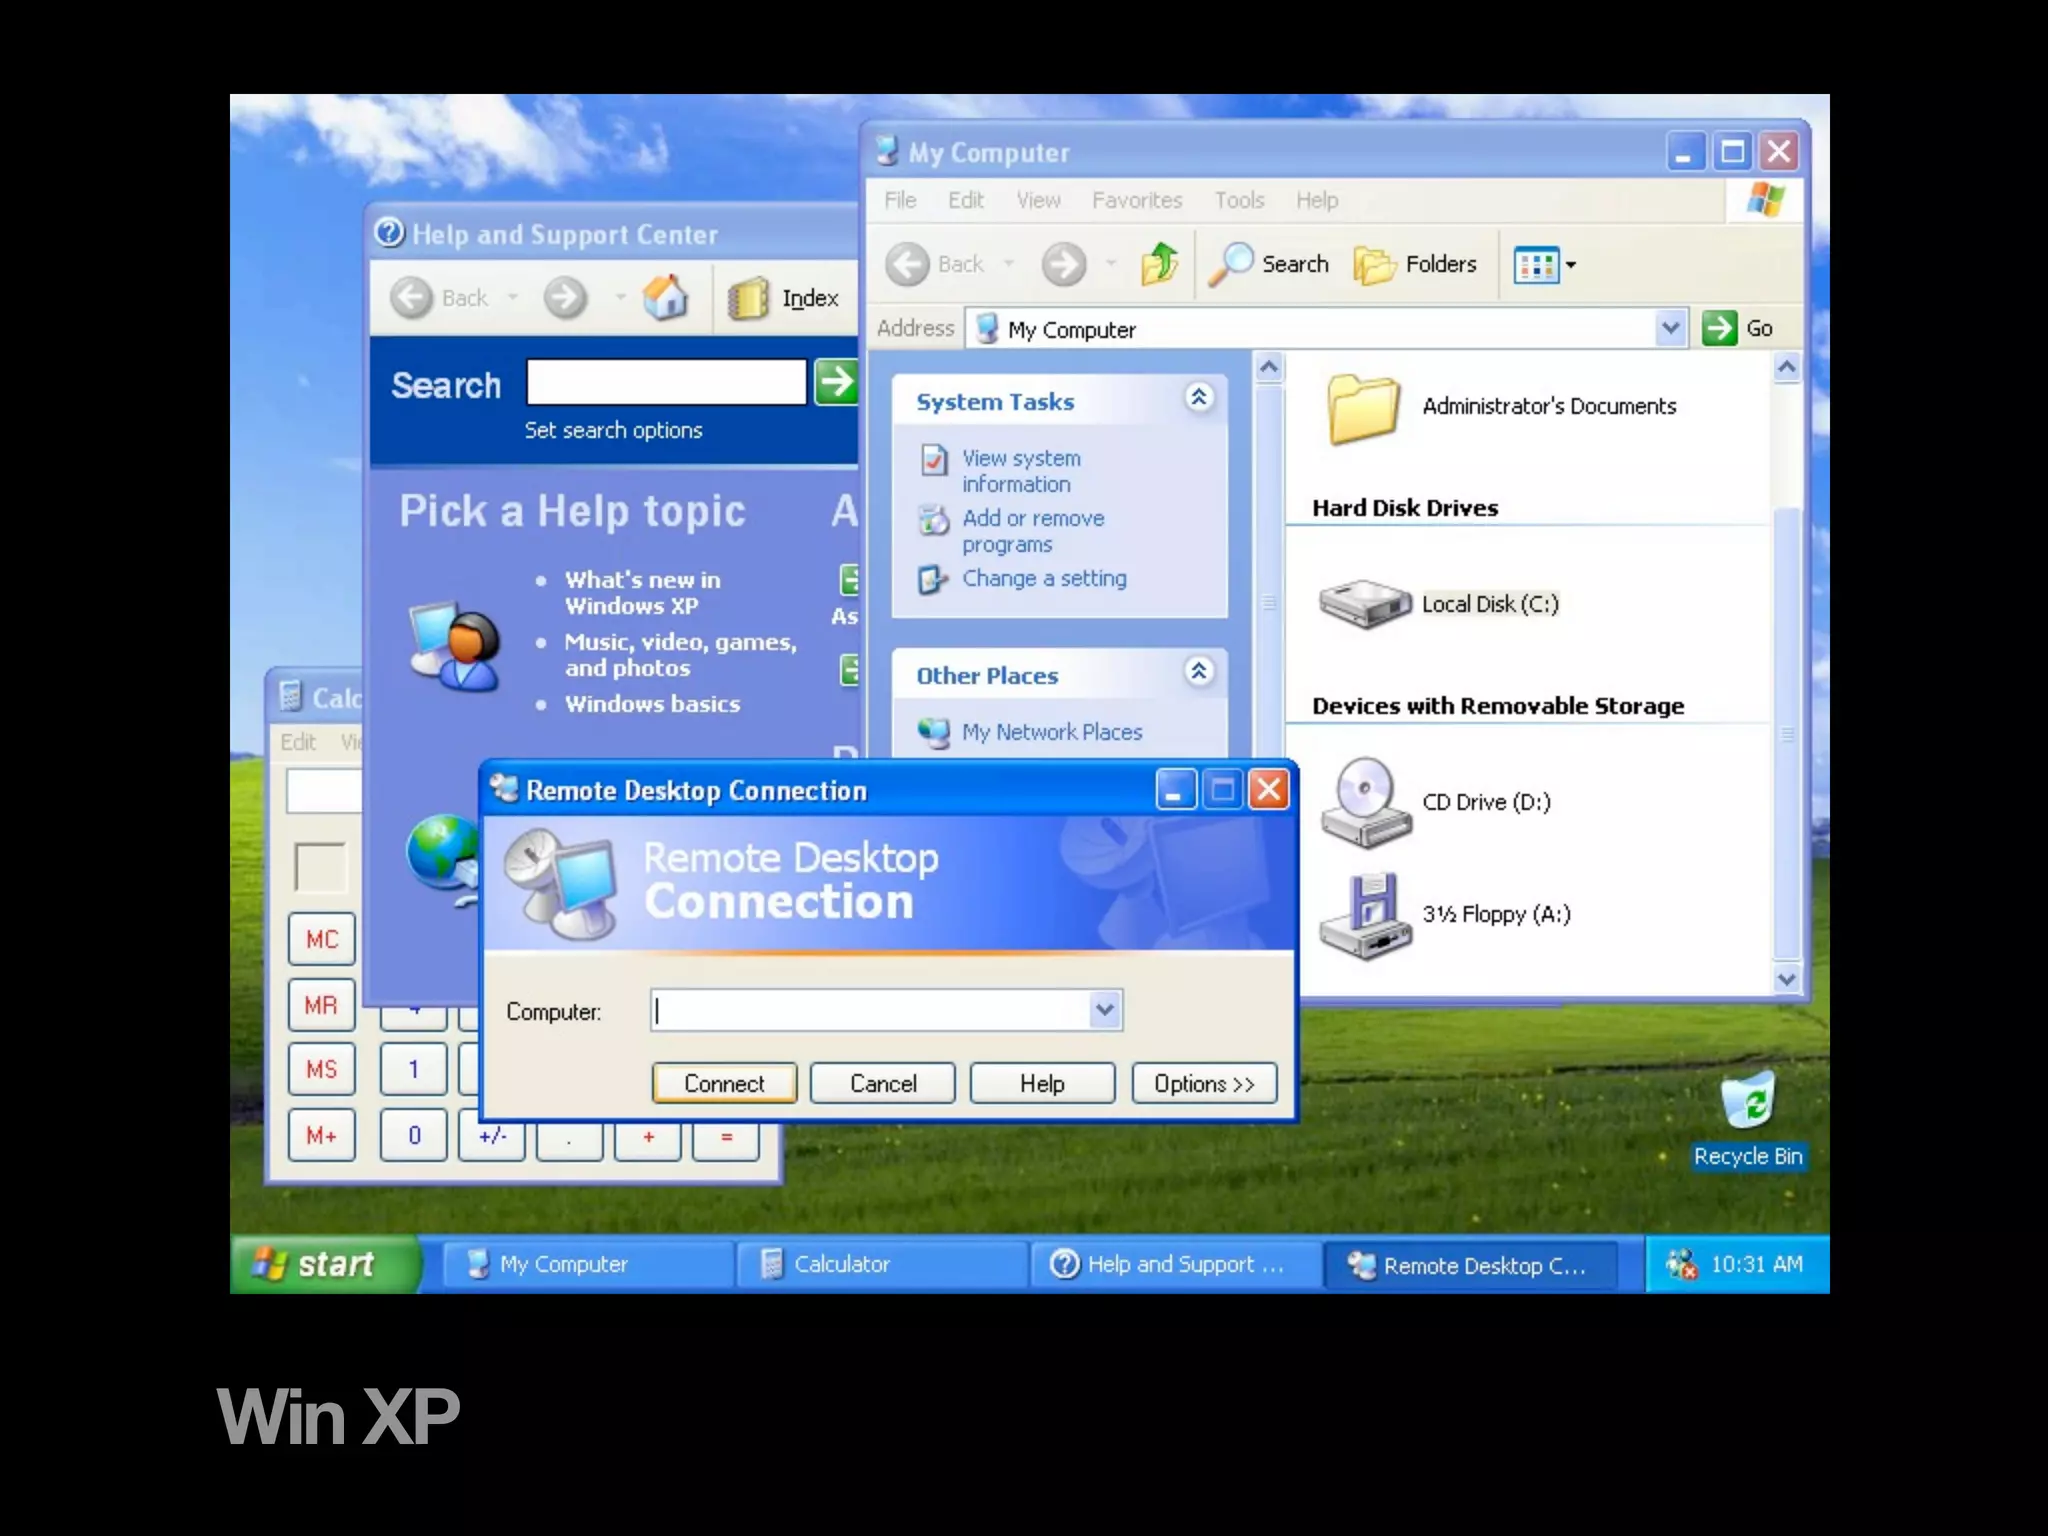Click the green search arrow in Help Center
This screenshot has height=1536, width=2048.
point(836,382)
